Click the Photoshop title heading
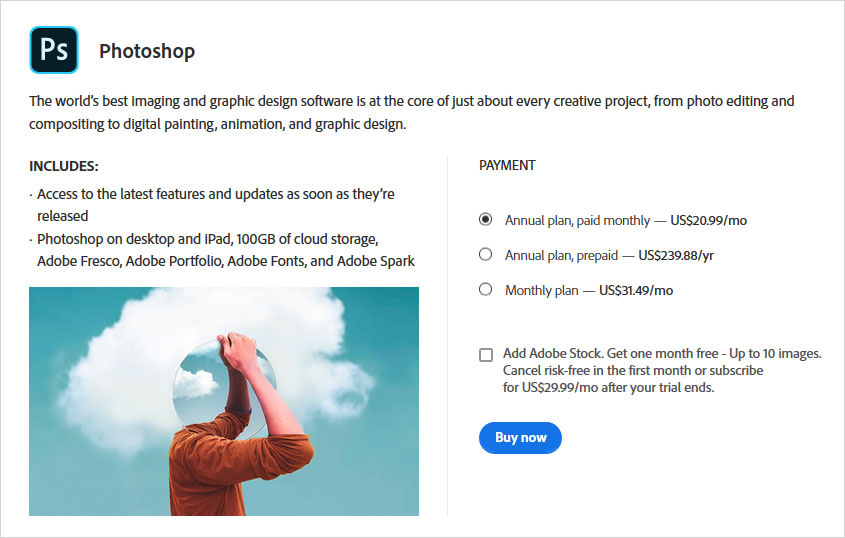This screenshot has height=538, width=845. click(147, 51)
